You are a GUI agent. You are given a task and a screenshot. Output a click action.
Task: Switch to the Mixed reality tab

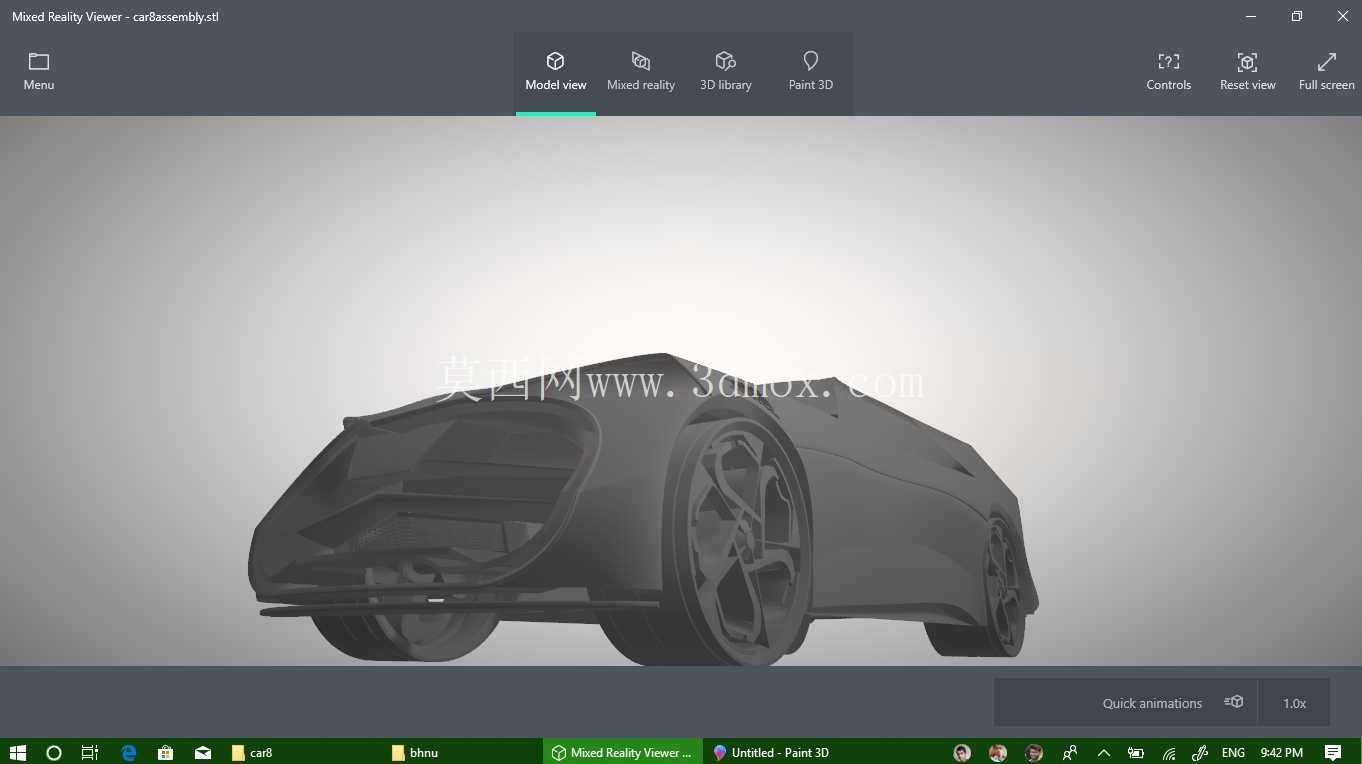click(x=641, y=73)
